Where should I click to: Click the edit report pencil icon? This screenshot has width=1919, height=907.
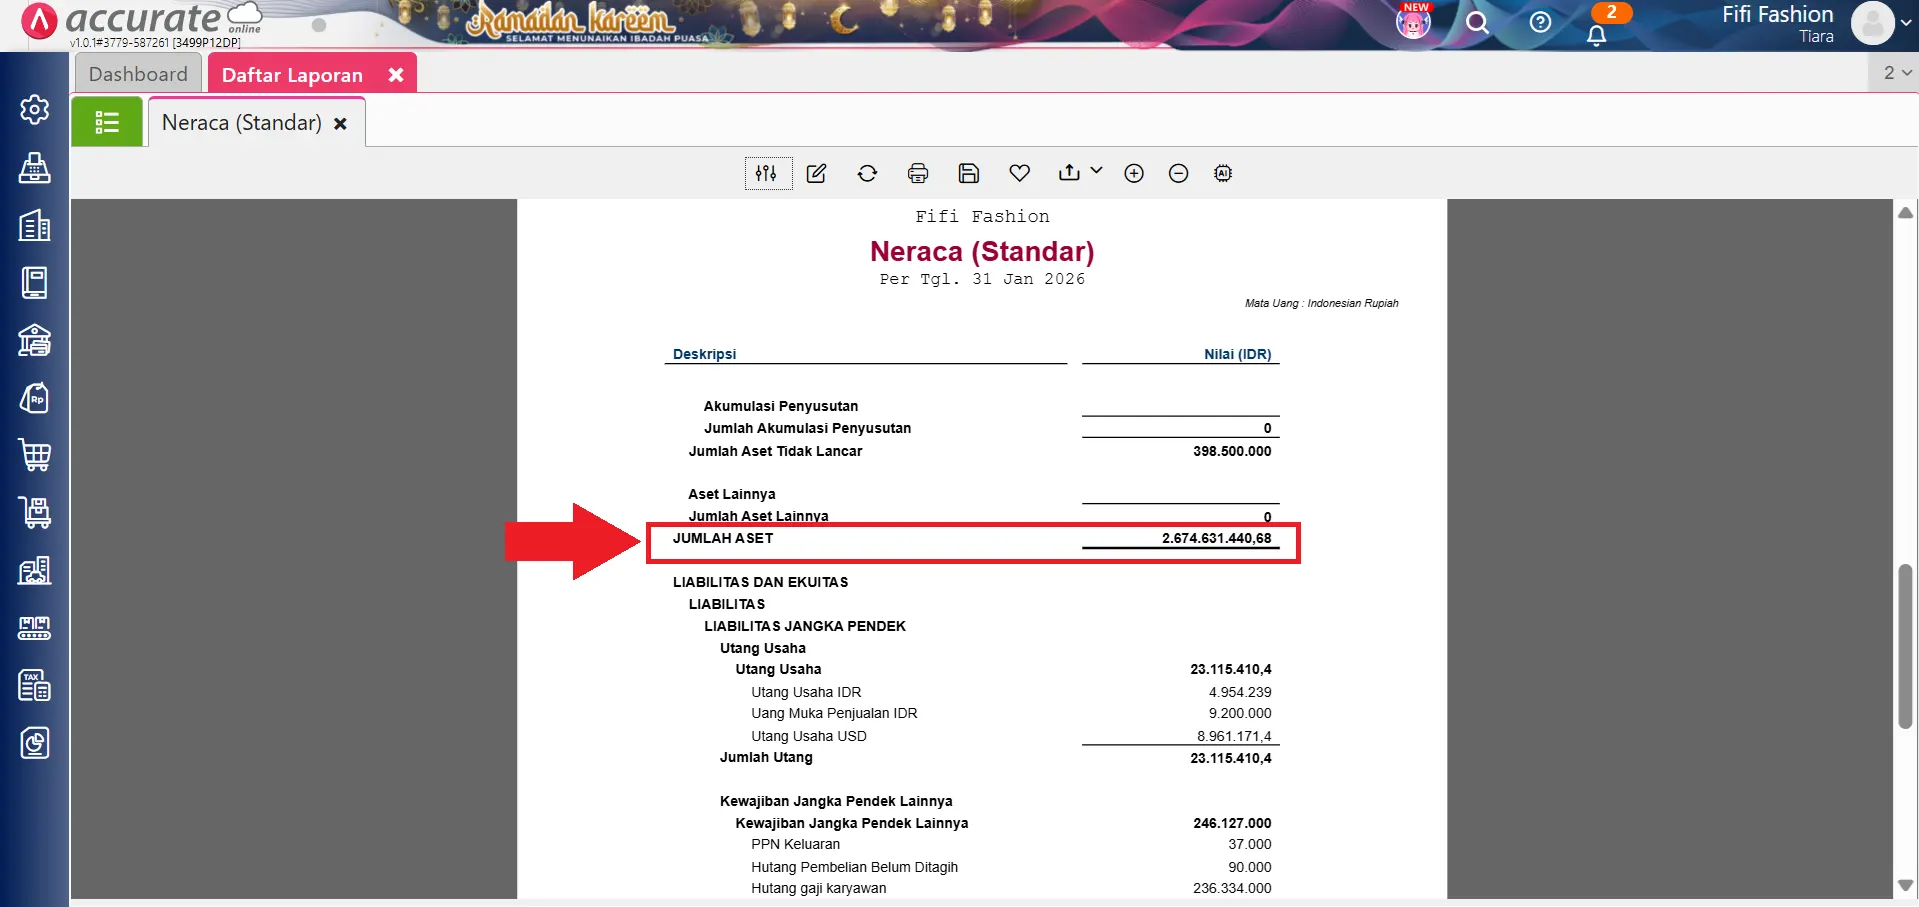pyautogui.click(x=817, y=173)
